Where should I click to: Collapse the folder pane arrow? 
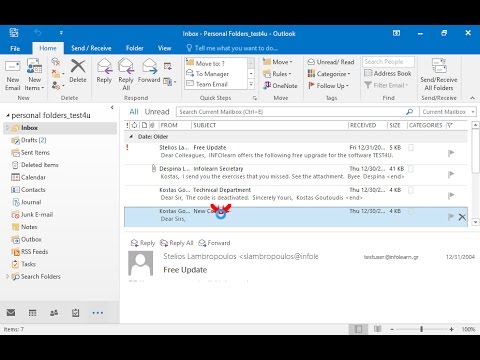(112, 107)
